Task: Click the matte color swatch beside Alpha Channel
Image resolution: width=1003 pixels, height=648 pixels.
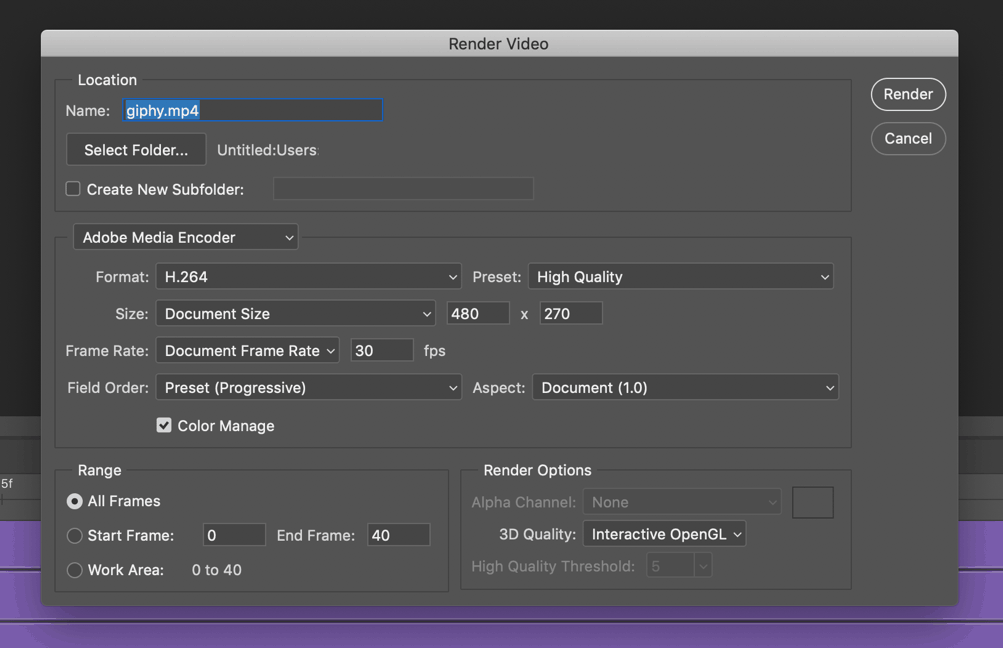Action: pyautogui.click(x=812, y=502)
